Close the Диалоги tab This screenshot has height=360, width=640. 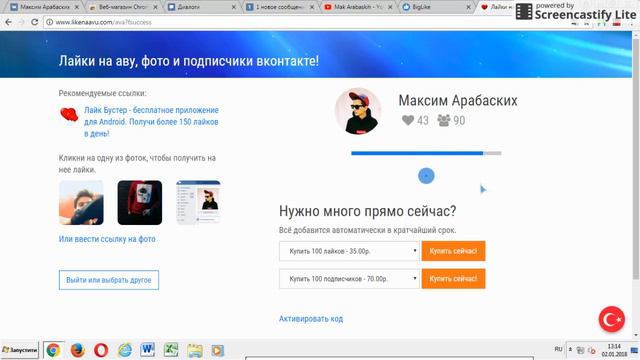[234, 7]
